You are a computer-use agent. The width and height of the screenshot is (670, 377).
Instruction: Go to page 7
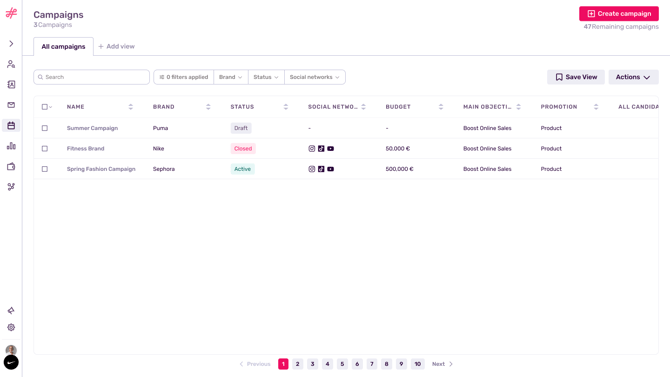coord(372,364)
